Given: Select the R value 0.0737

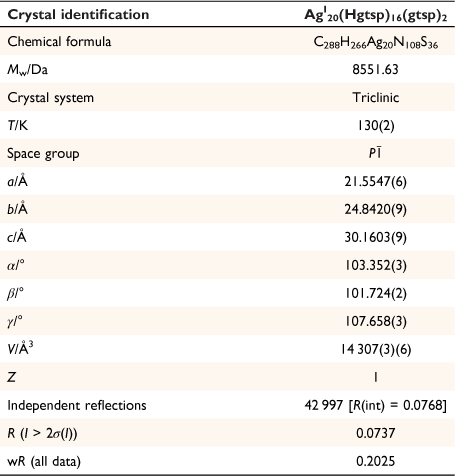Looking at the screenshot, I should point(375,433).
